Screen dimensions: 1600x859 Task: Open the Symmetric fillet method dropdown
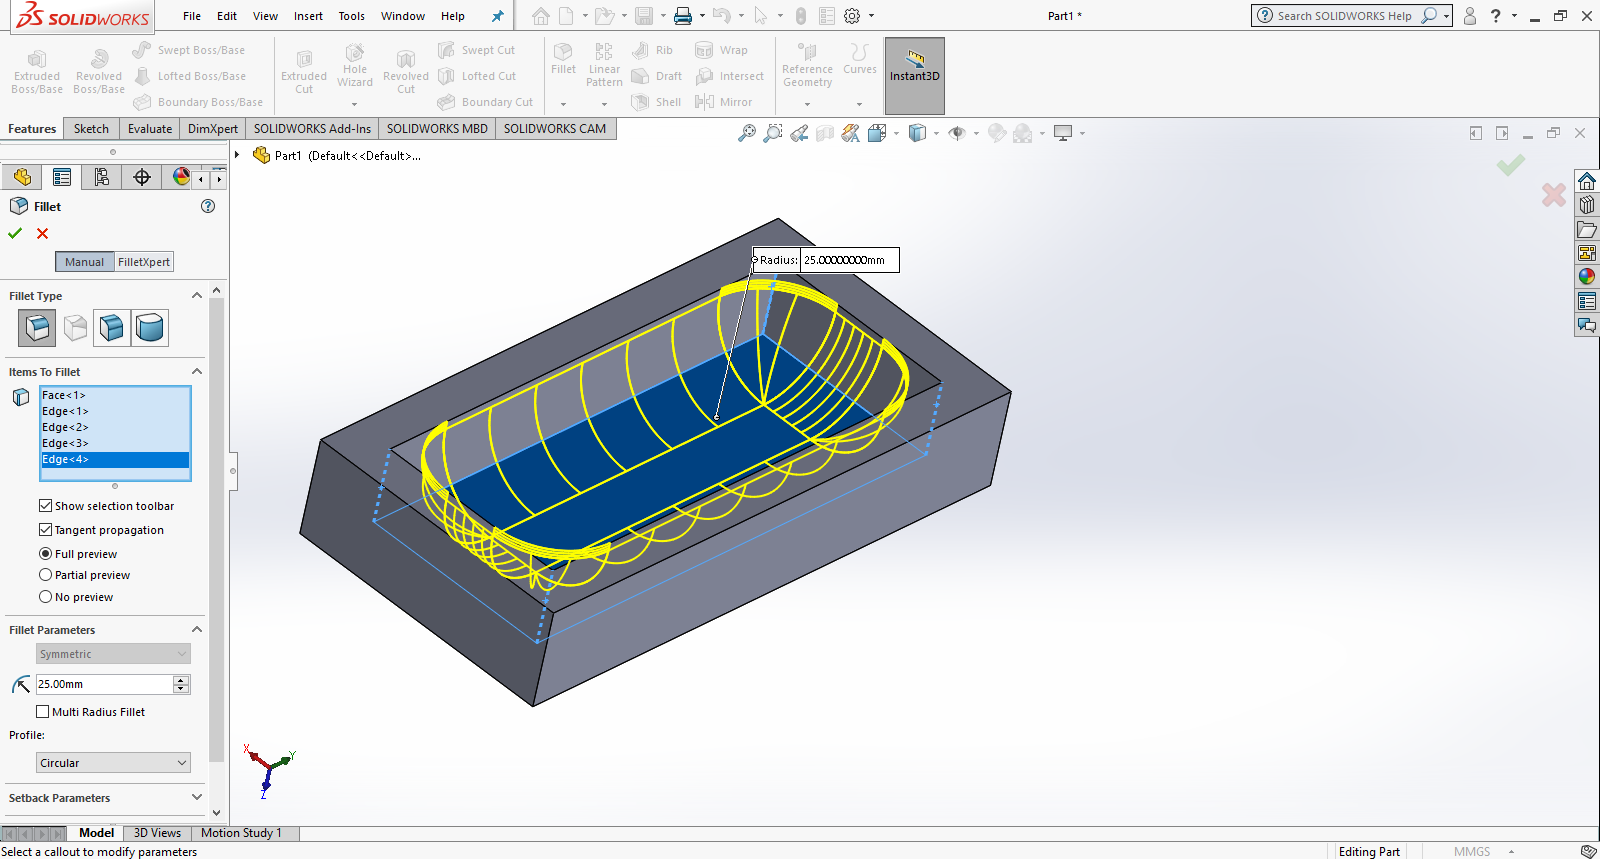click(x=113, y=654)
